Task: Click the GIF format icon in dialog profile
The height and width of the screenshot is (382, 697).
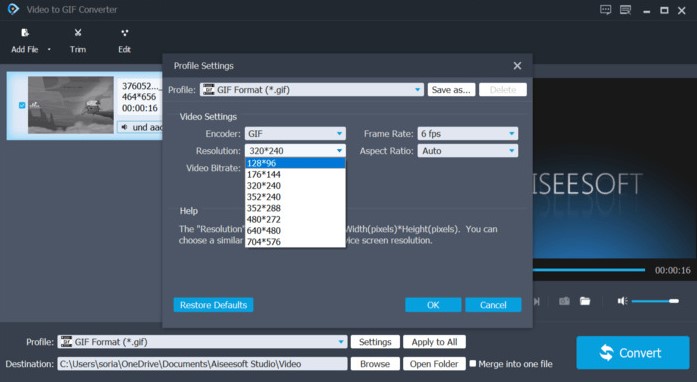Action: [208, 90]
